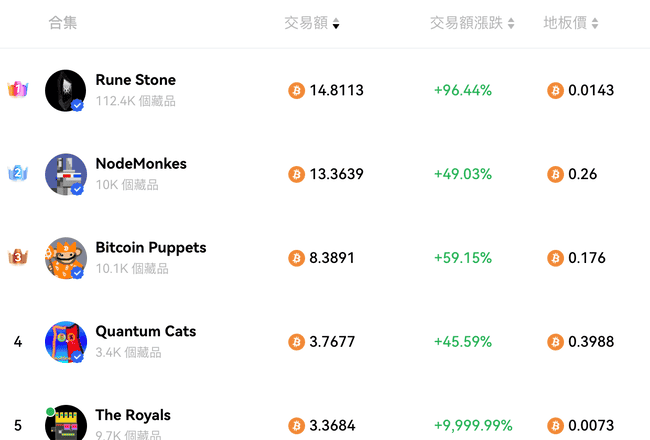
Task: Sort by 交易額 using its arrows
Action: coord(336,24)
